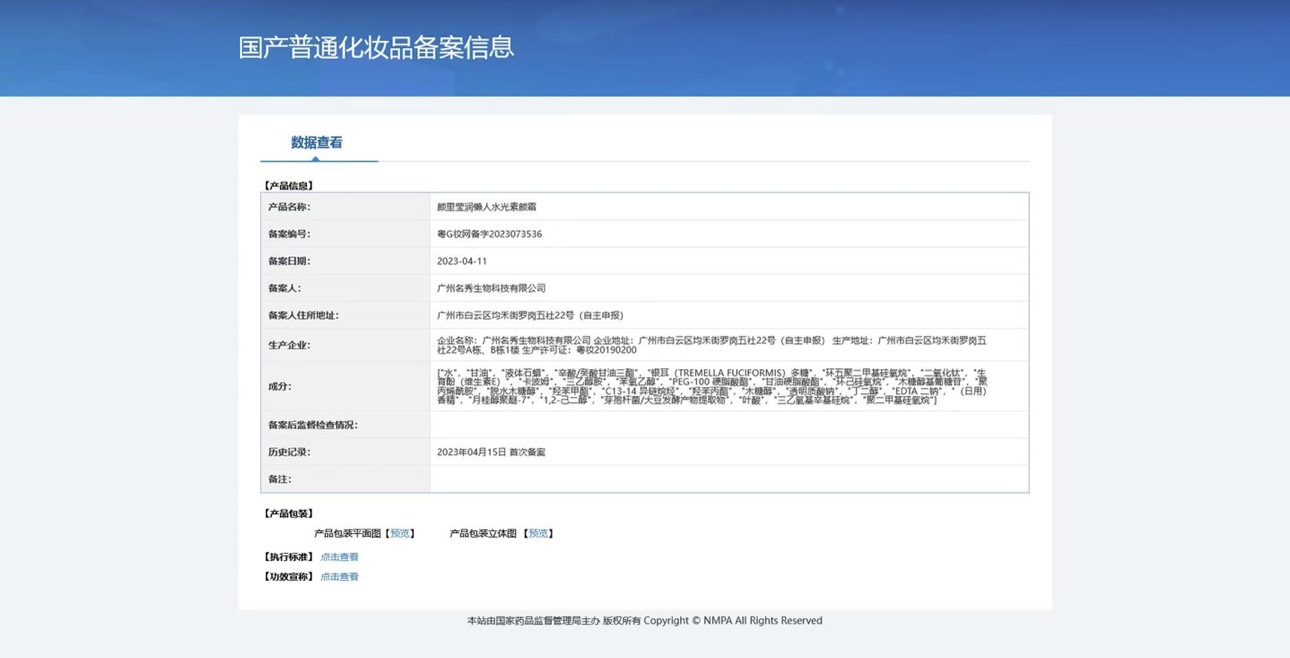Click the 【产品包装】 section heading
Screen dimensions: 1290x658
click(x=288, y=514)
